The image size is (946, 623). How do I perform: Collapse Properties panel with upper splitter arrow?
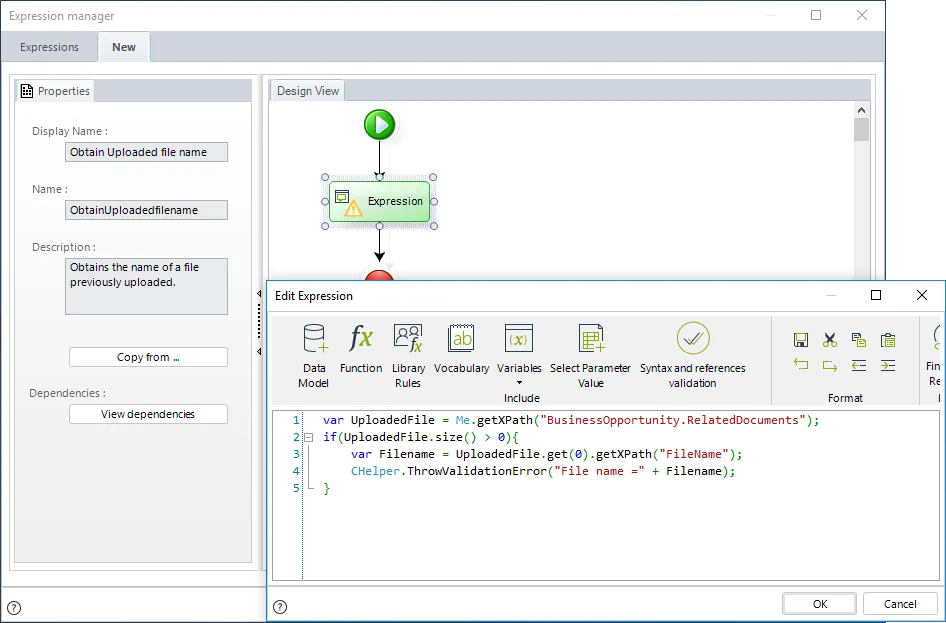(x=259, y=294)
